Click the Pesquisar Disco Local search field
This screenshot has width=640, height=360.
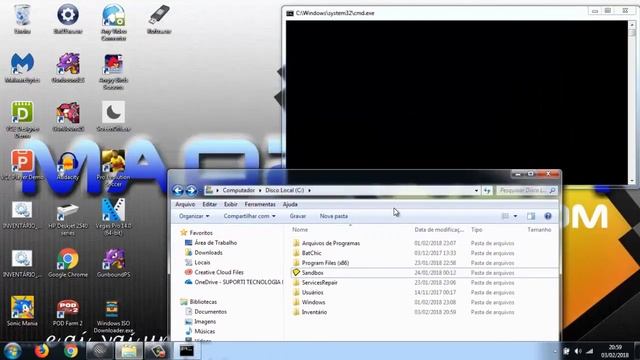[x=526, y=190]
